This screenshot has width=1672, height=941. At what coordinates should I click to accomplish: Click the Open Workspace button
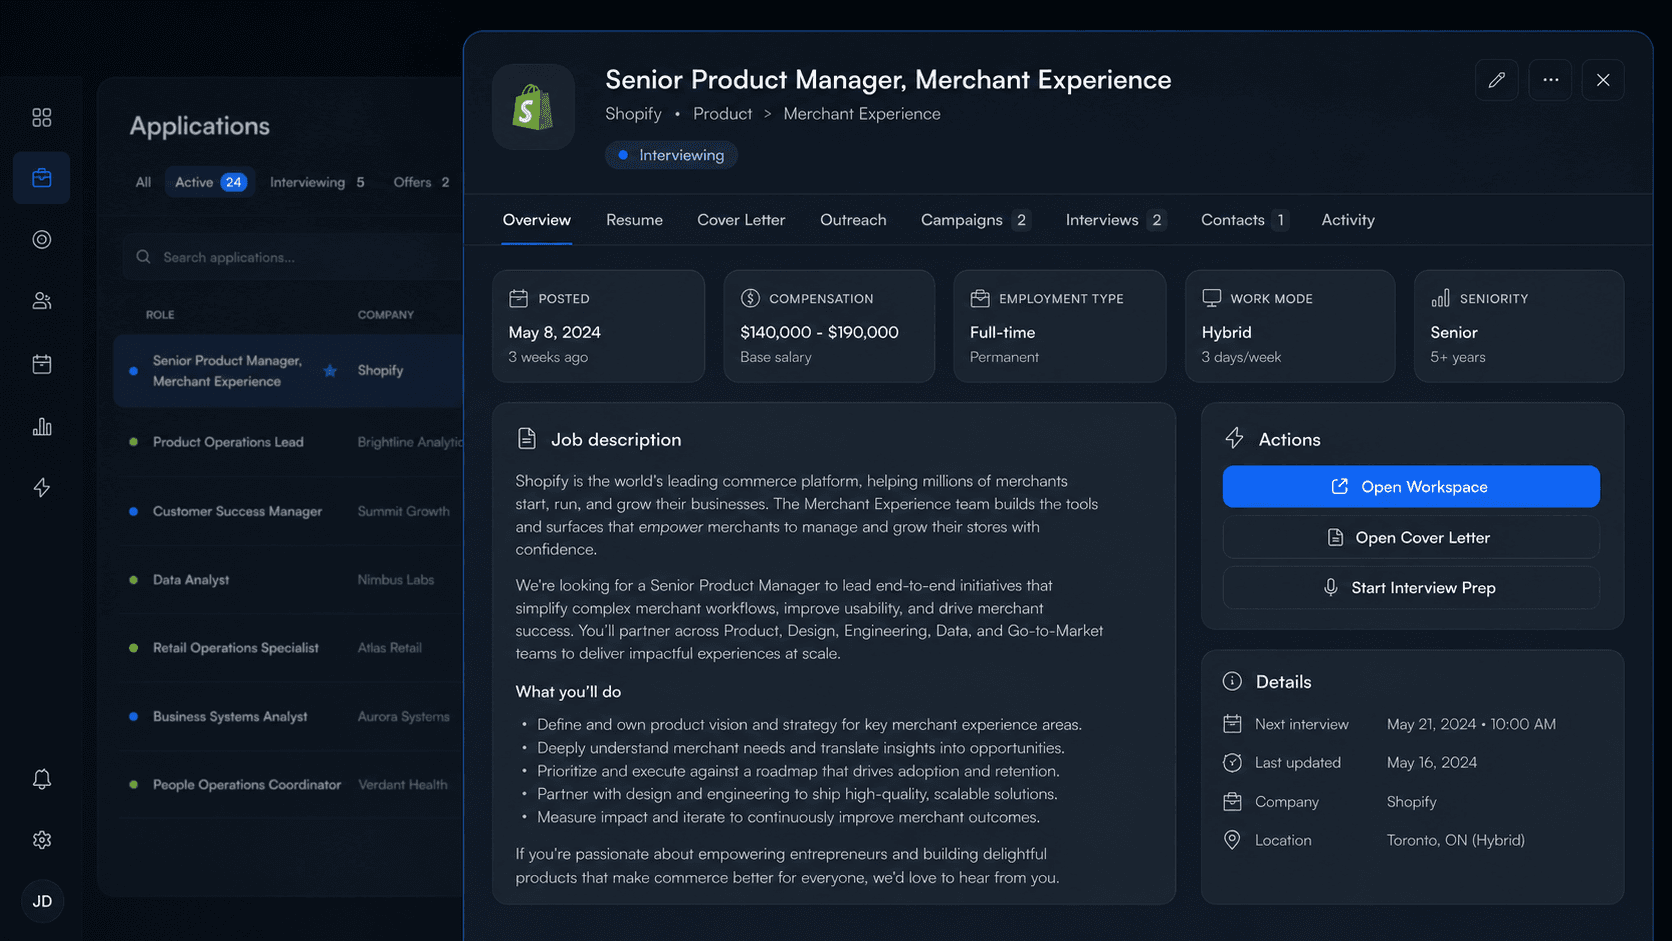[x=1411, y=487]
